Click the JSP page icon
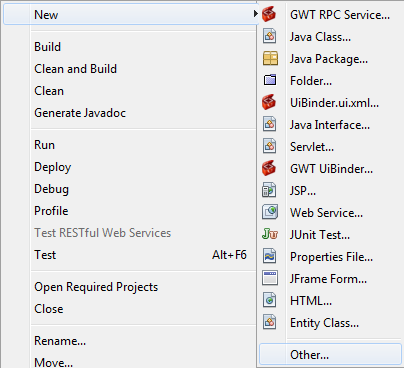 click(x=269, y=191)
